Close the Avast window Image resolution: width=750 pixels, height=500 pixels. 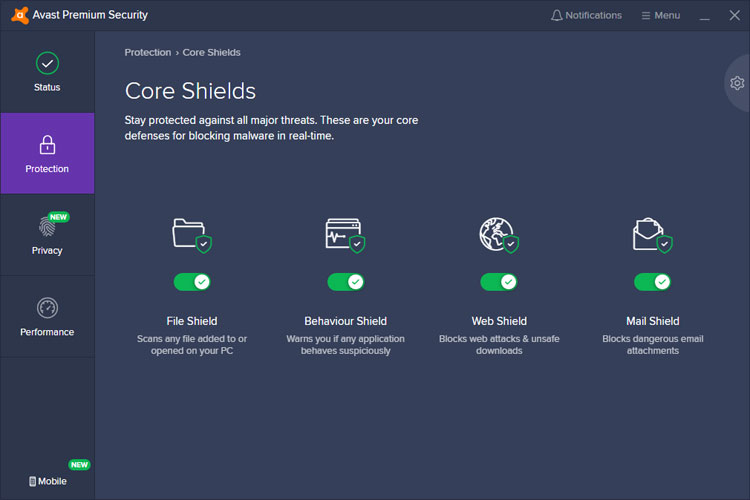735,15
